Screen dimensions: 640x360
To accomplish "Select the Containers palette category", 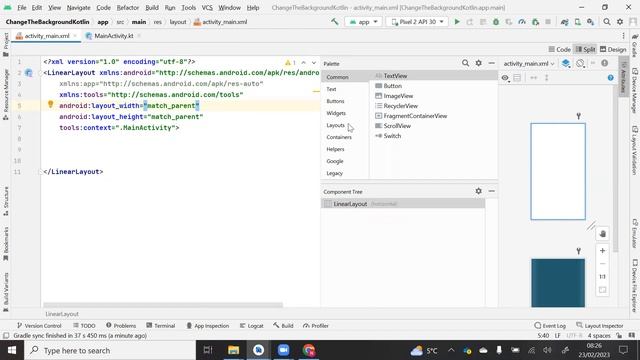I will tap(339, 137).
